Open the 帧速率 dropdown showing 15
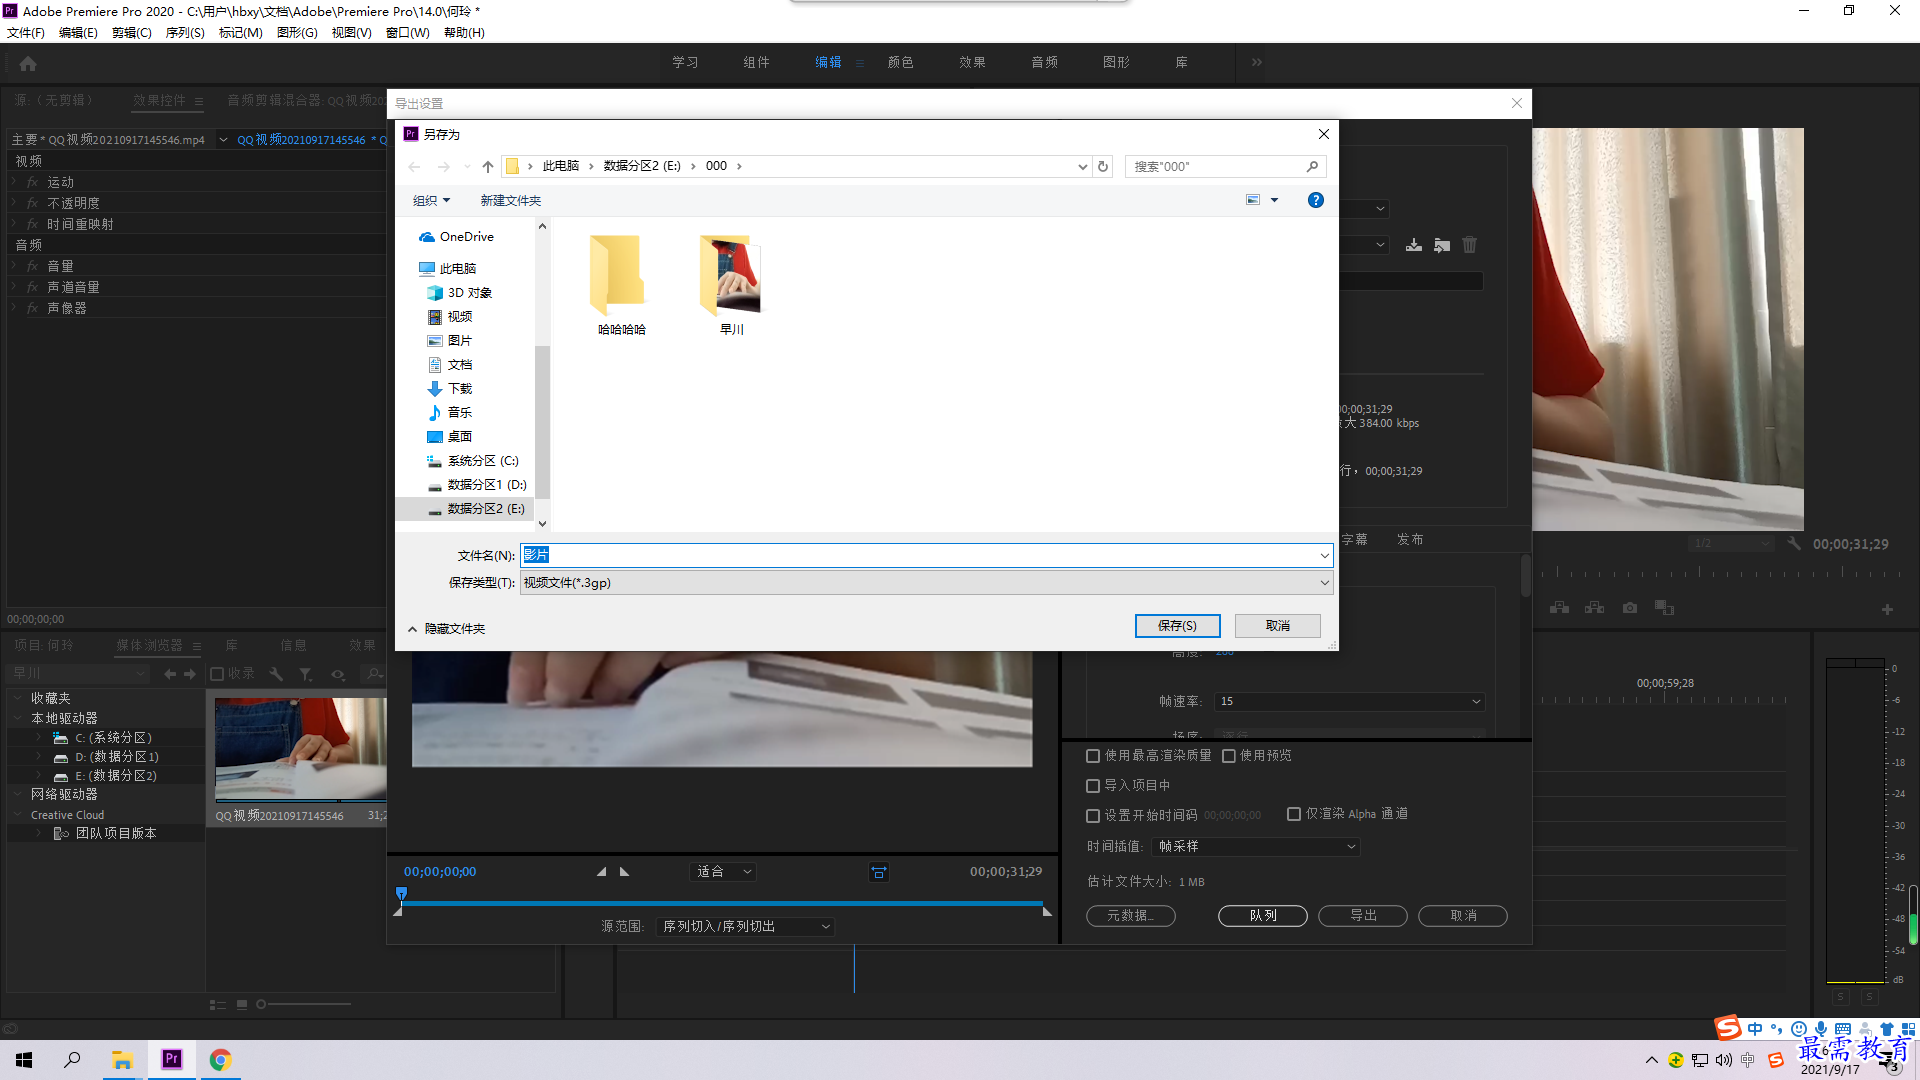Viewport: 1920px width, 1080px height. 1350,702
